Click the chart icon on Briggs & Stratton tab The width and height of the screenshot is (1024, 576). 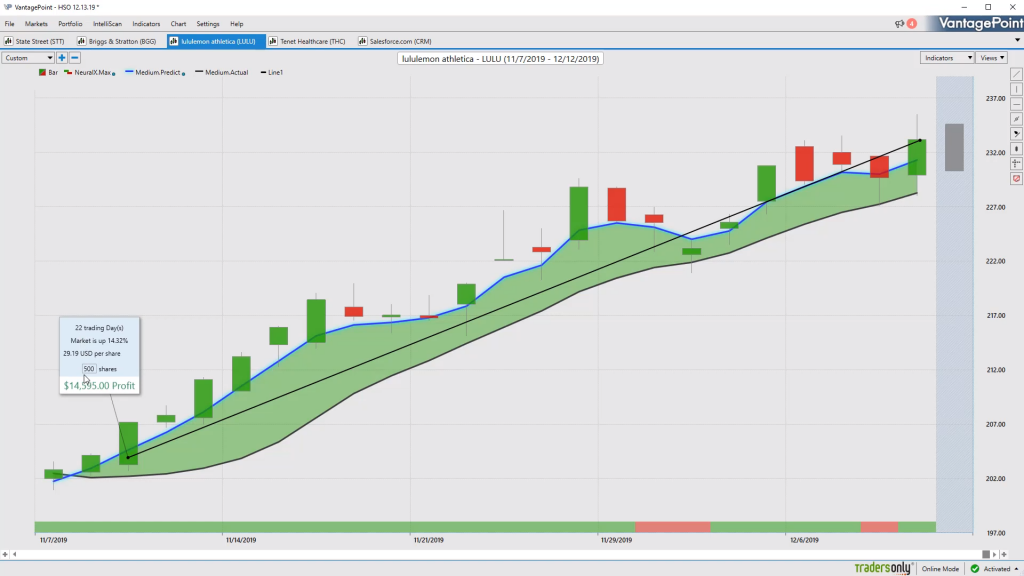coord(82,41)
